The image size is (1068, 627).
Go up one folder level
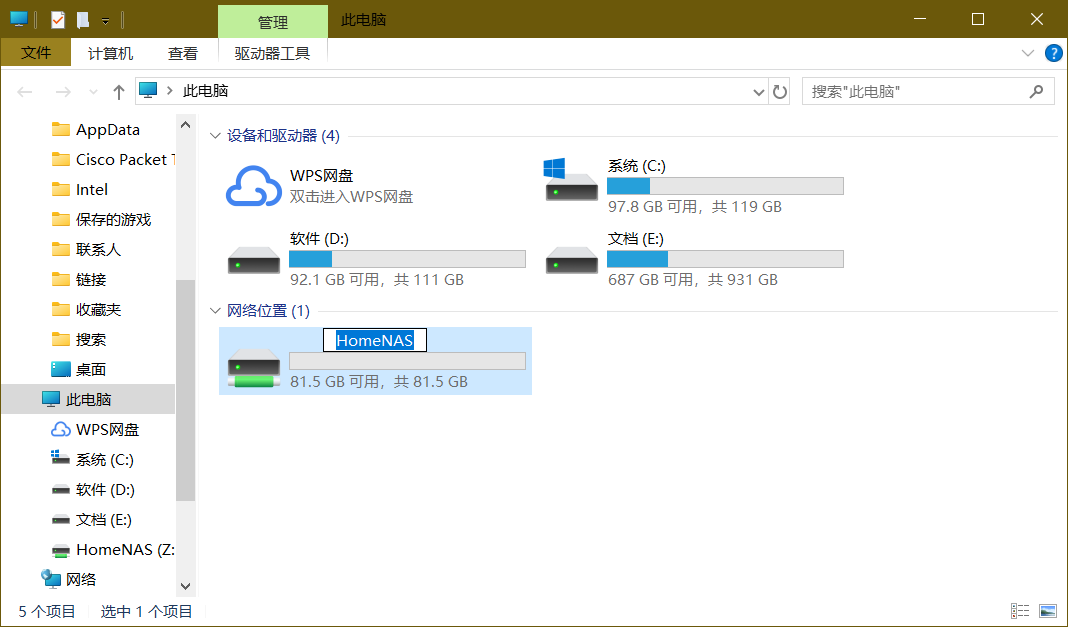[x=119, y=92]
